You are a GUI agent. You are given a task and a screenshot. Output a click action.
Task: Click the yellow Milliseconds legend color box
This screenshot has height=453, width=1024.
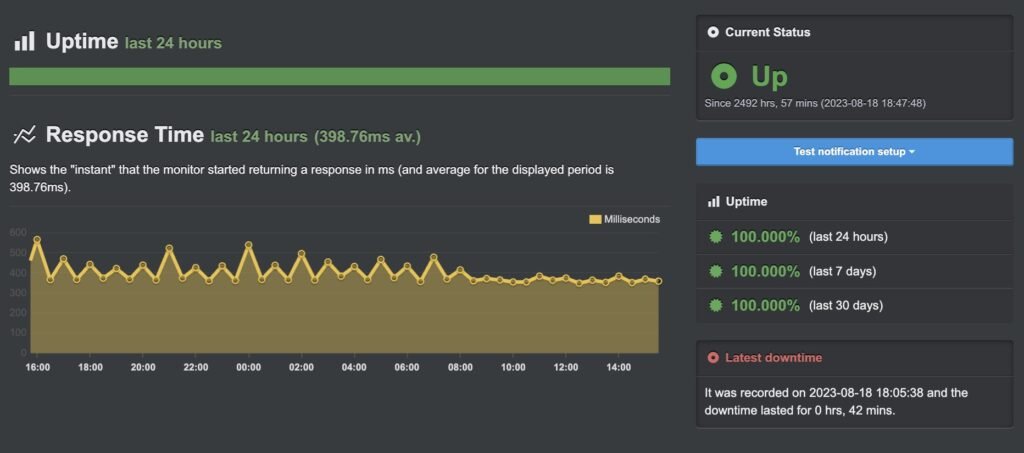point(595,219)
